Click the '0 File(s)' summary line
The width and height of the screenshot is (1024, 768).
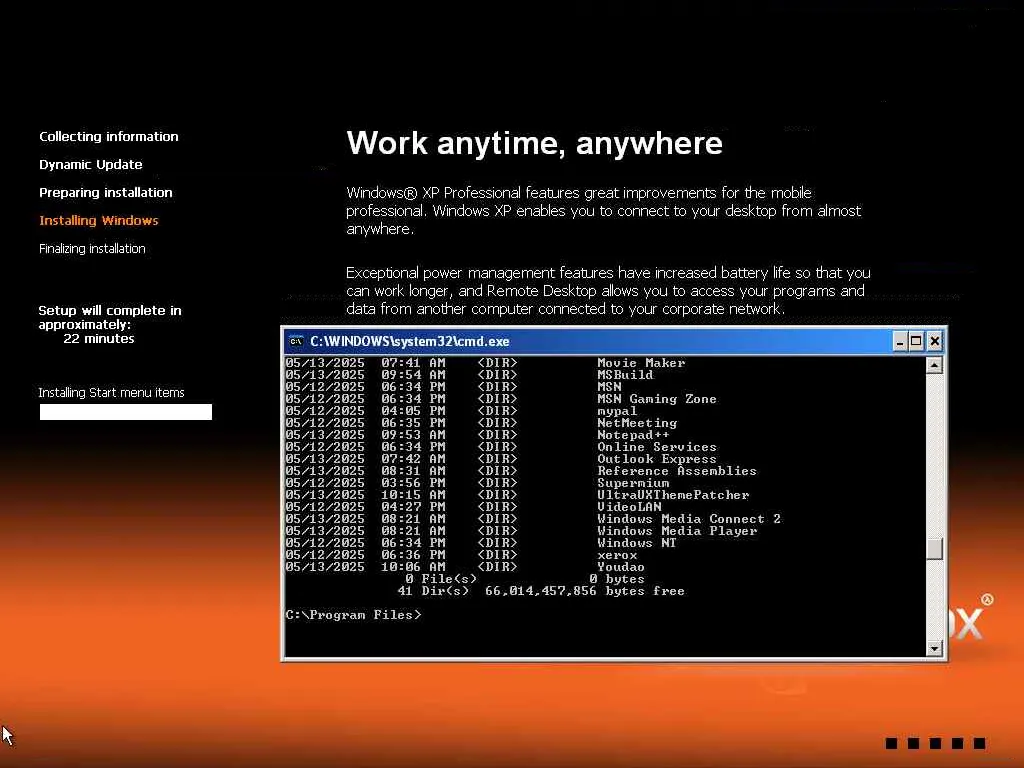pyautogui.click(x=524, y=579)
